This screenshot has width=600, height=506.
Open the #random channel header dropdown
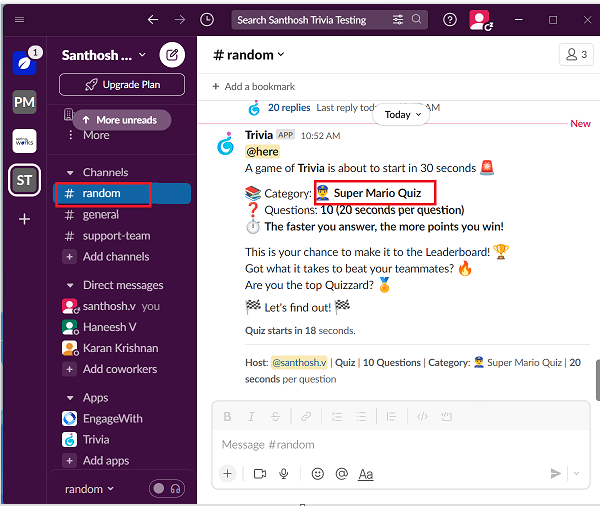point(249,55)
